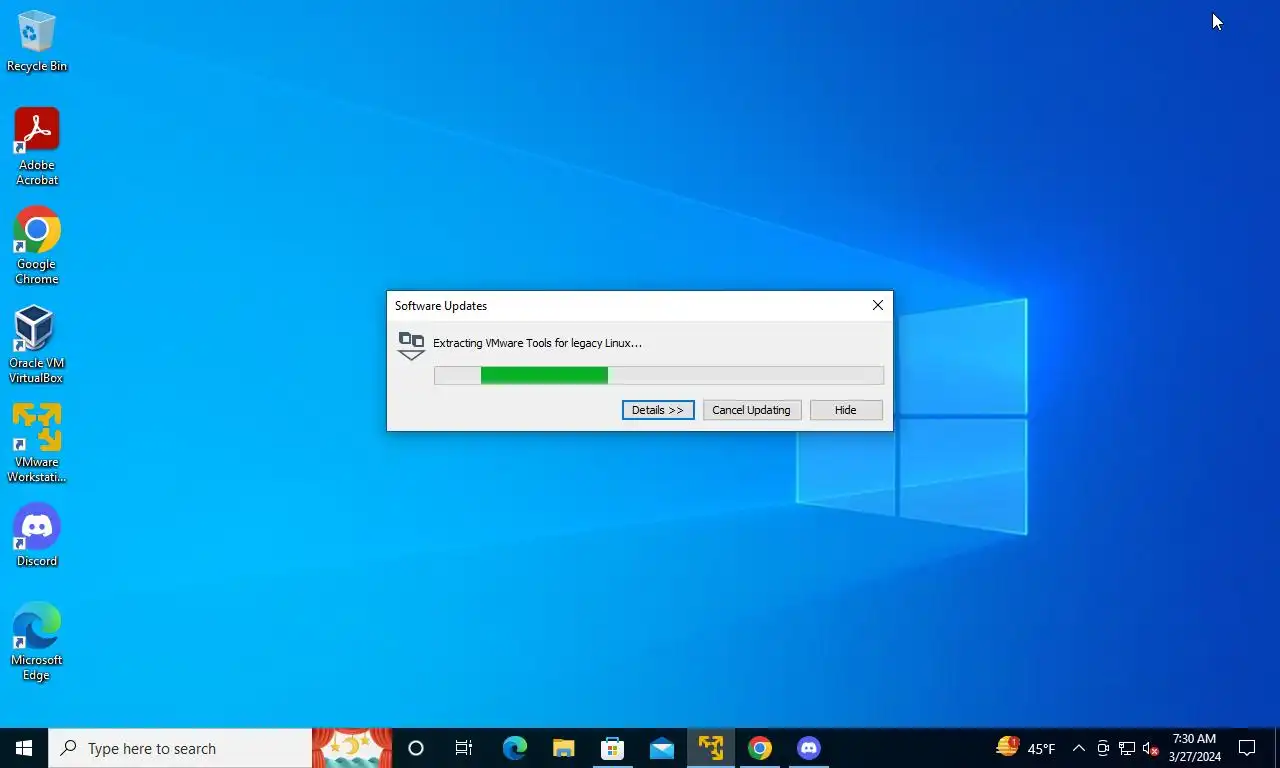The height and width of the screenshot is (768, 1280).
Task: Click the muted volume tray icon
Action: pyautogui.click(x=1150, y=748)
